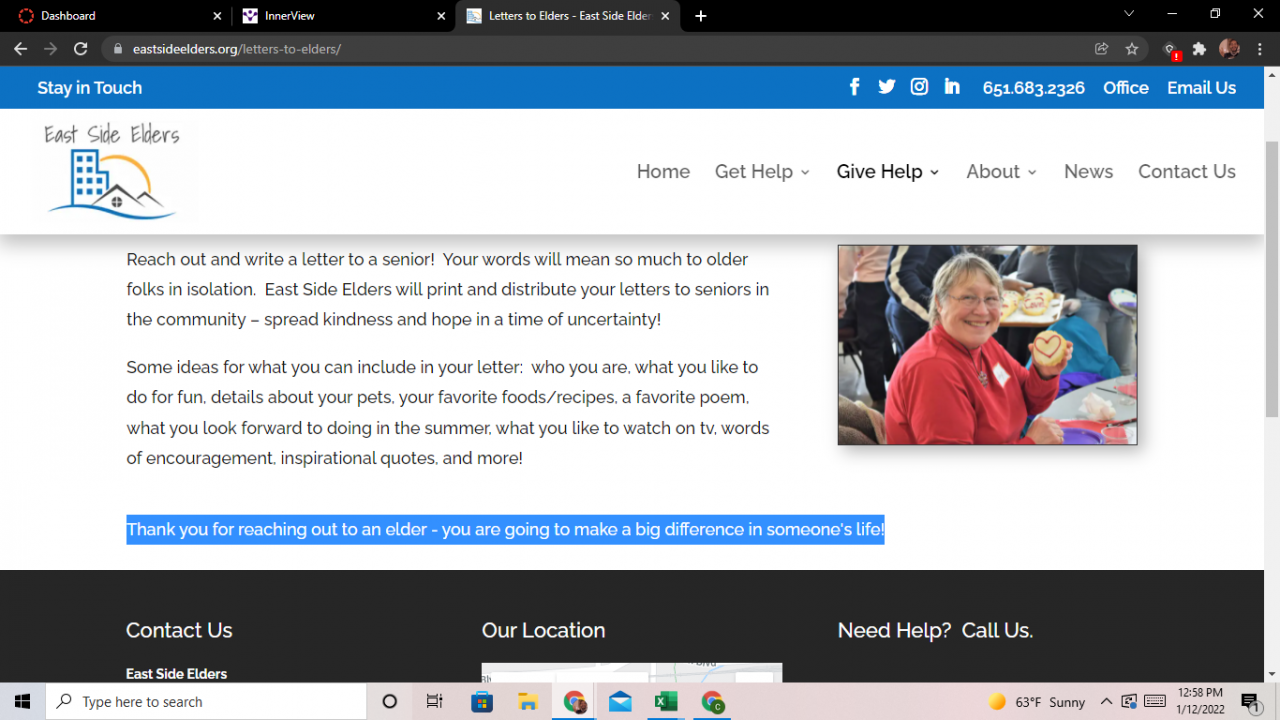Click the Email Us link
The height and width of the screenshot is (720, 1280).
(x=1201, y=88)
